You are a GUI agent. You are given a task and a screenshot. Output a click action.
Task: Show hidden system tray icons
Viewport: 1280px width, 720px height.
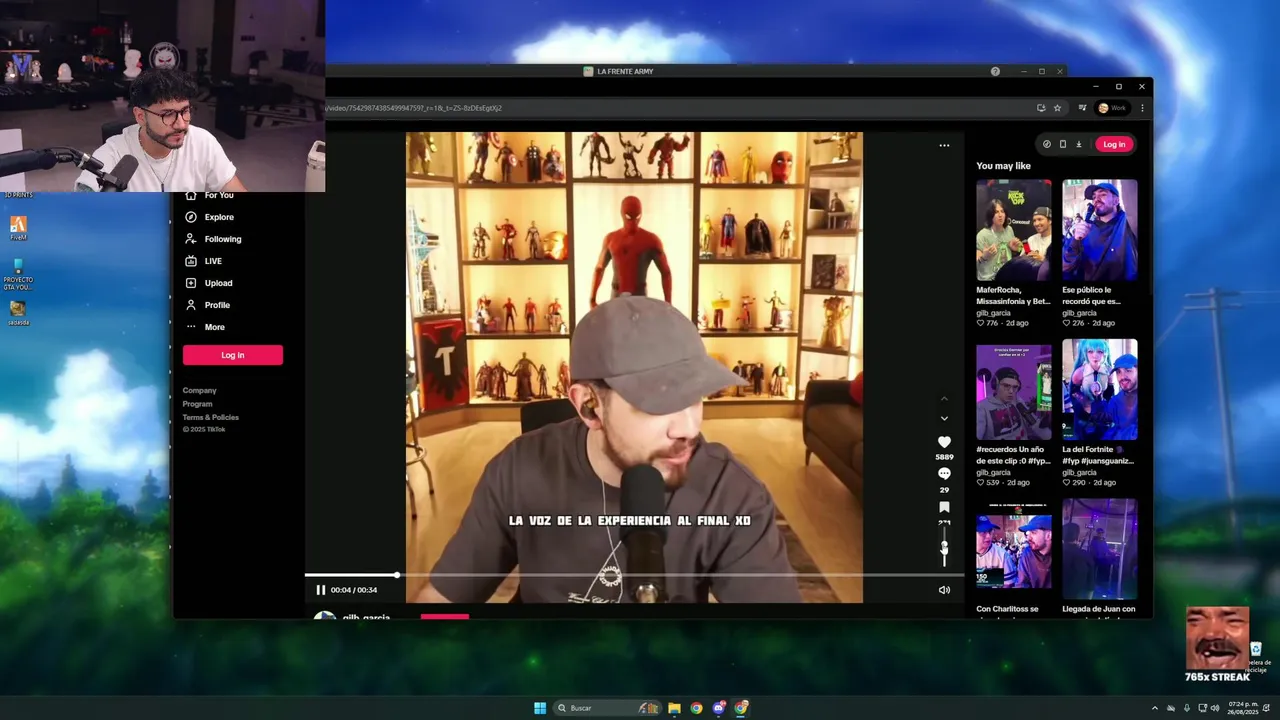[1155, 708]
